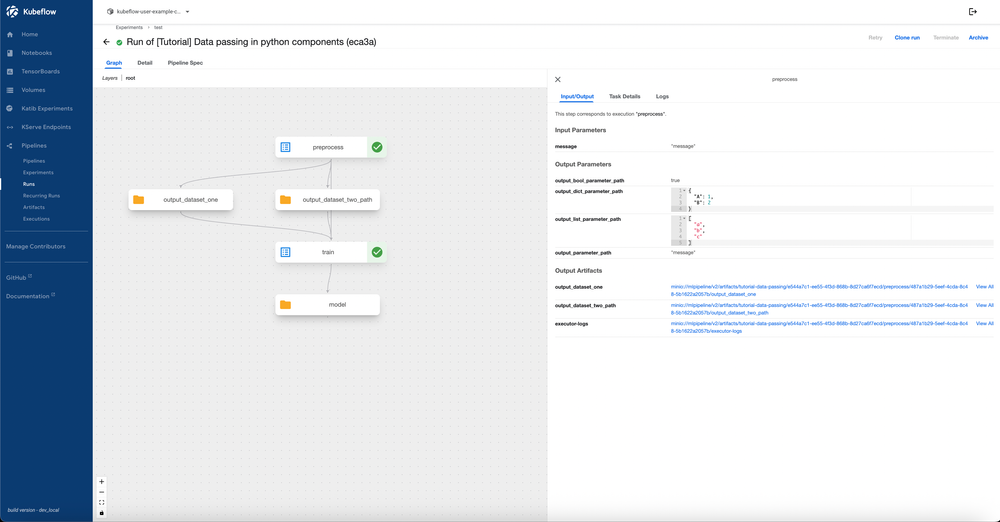The height and width of the screenshot is (522, 1000).
Task: Zoom in on the graph canvas
Action: (101, 482)
